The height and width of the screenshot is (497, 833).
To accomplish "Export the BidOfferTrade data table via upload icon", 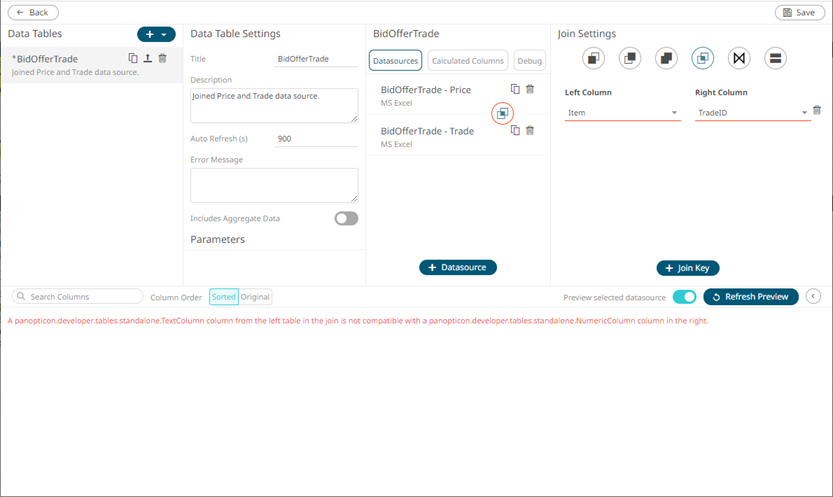I will (x=147, y=59).
